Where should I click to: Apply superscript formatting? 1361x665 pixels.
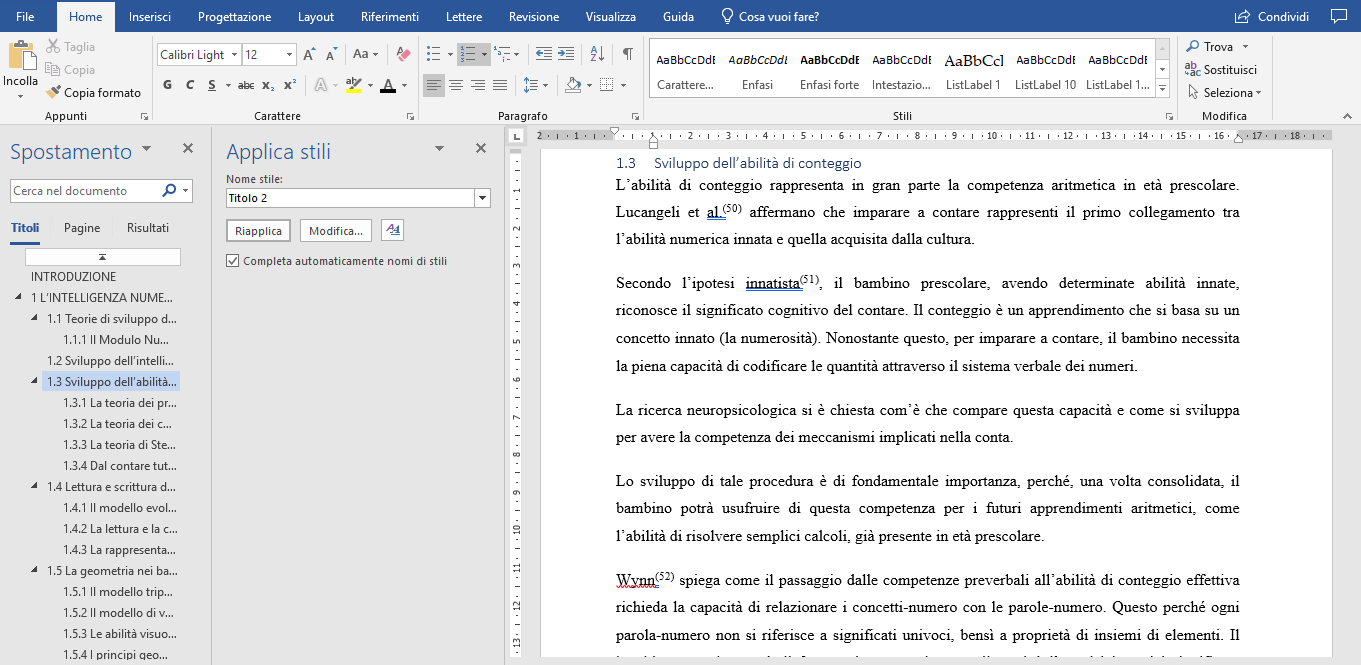click(290, 85)
